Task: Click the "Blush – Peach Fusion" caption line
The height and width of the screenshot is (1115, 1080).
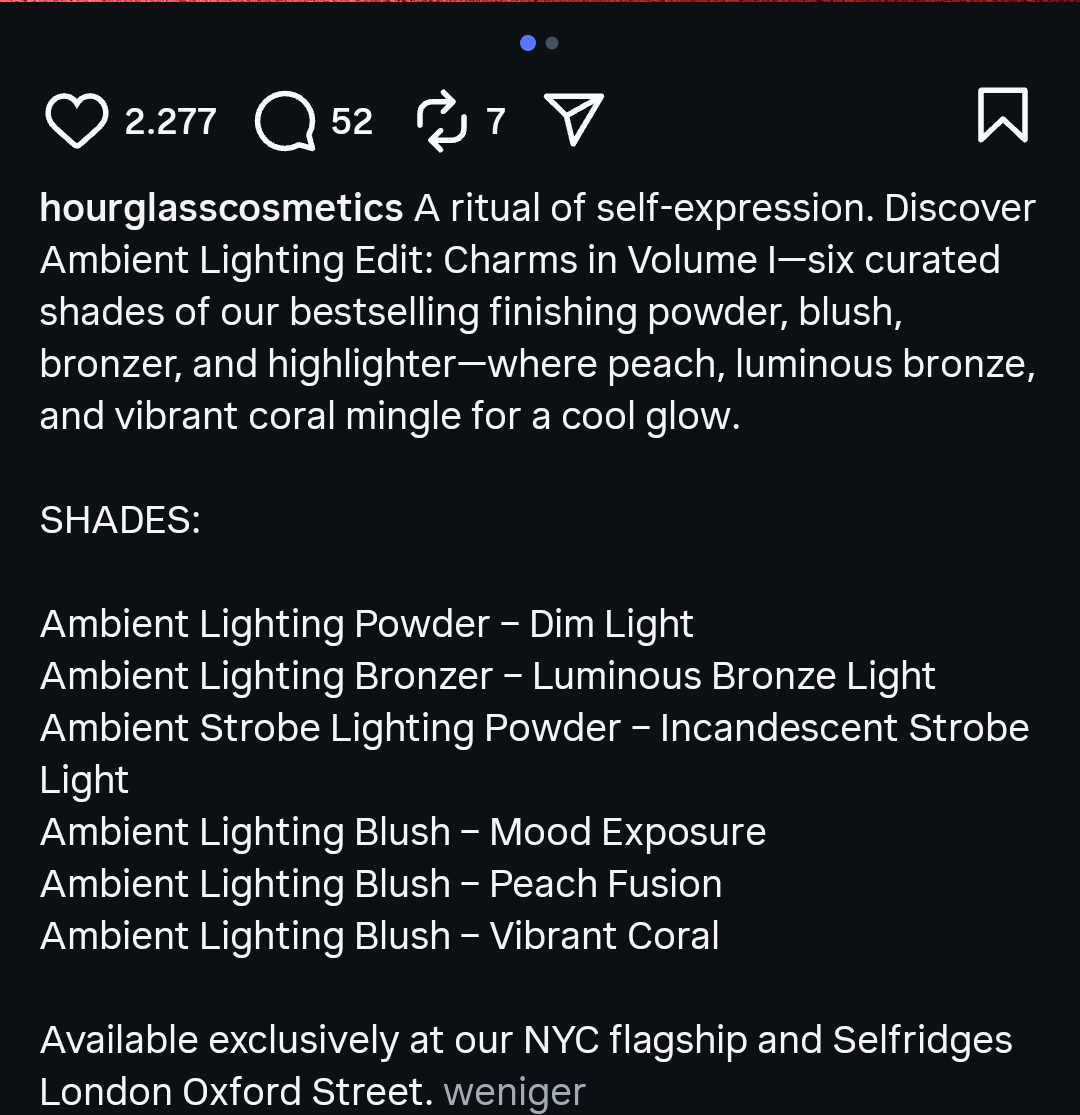Action: 380,884
